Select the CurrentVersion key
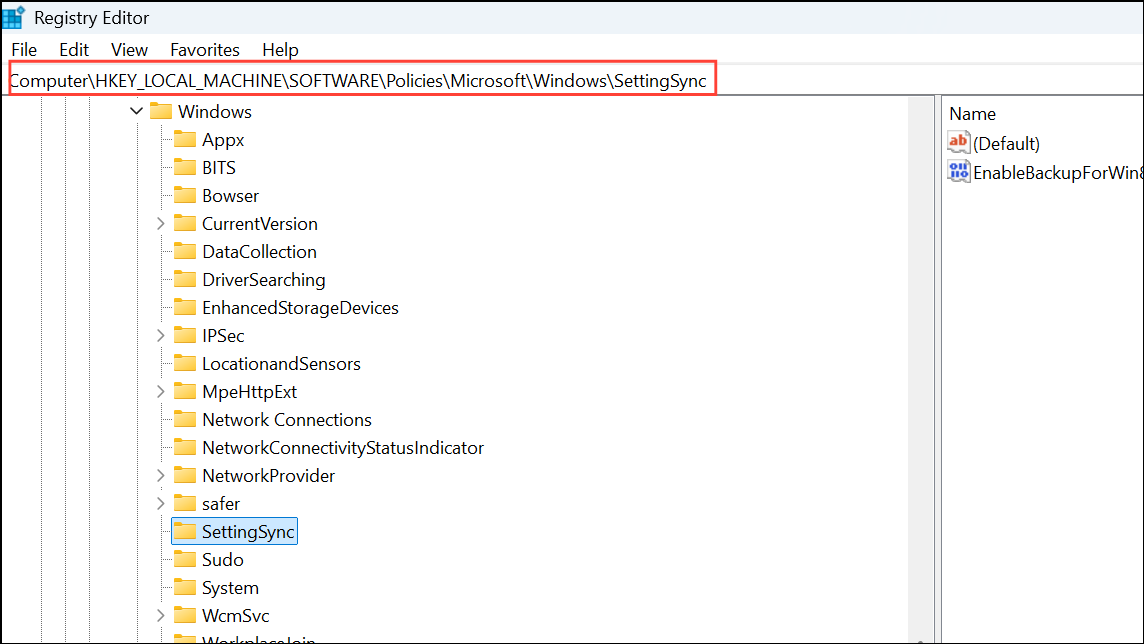Image resolution: width=1144 pixels, height=644 pixels. (x=260, y=224)
